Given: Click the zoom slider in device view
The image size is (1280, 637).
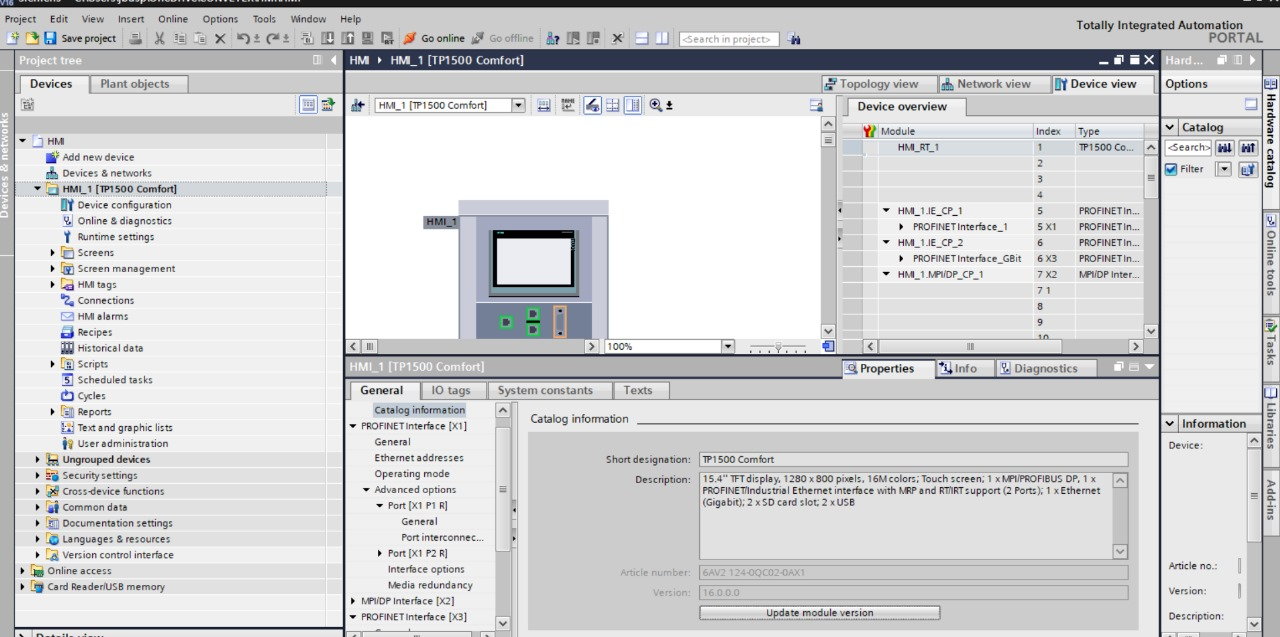Looking at the screenshot, I should (778, 346).
